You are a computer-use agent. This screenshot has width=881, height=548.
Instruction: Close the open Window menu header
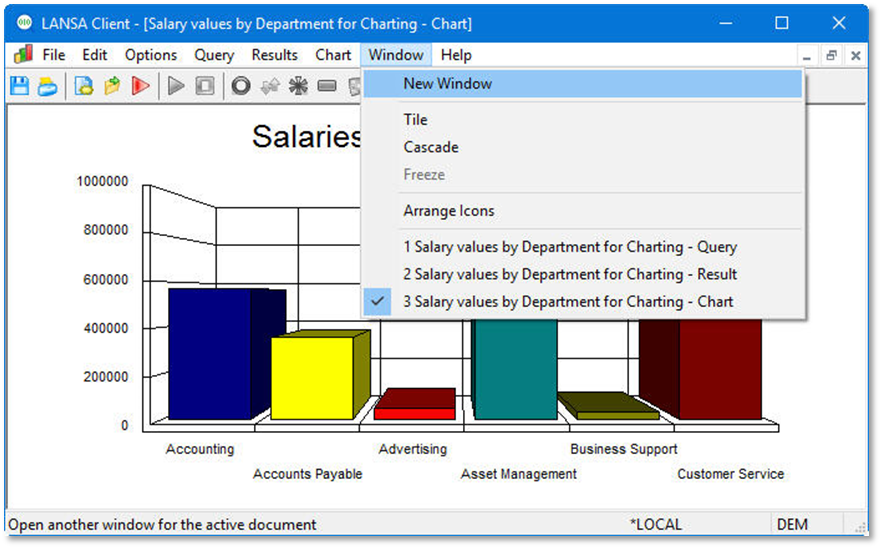[x=396, y=55]
